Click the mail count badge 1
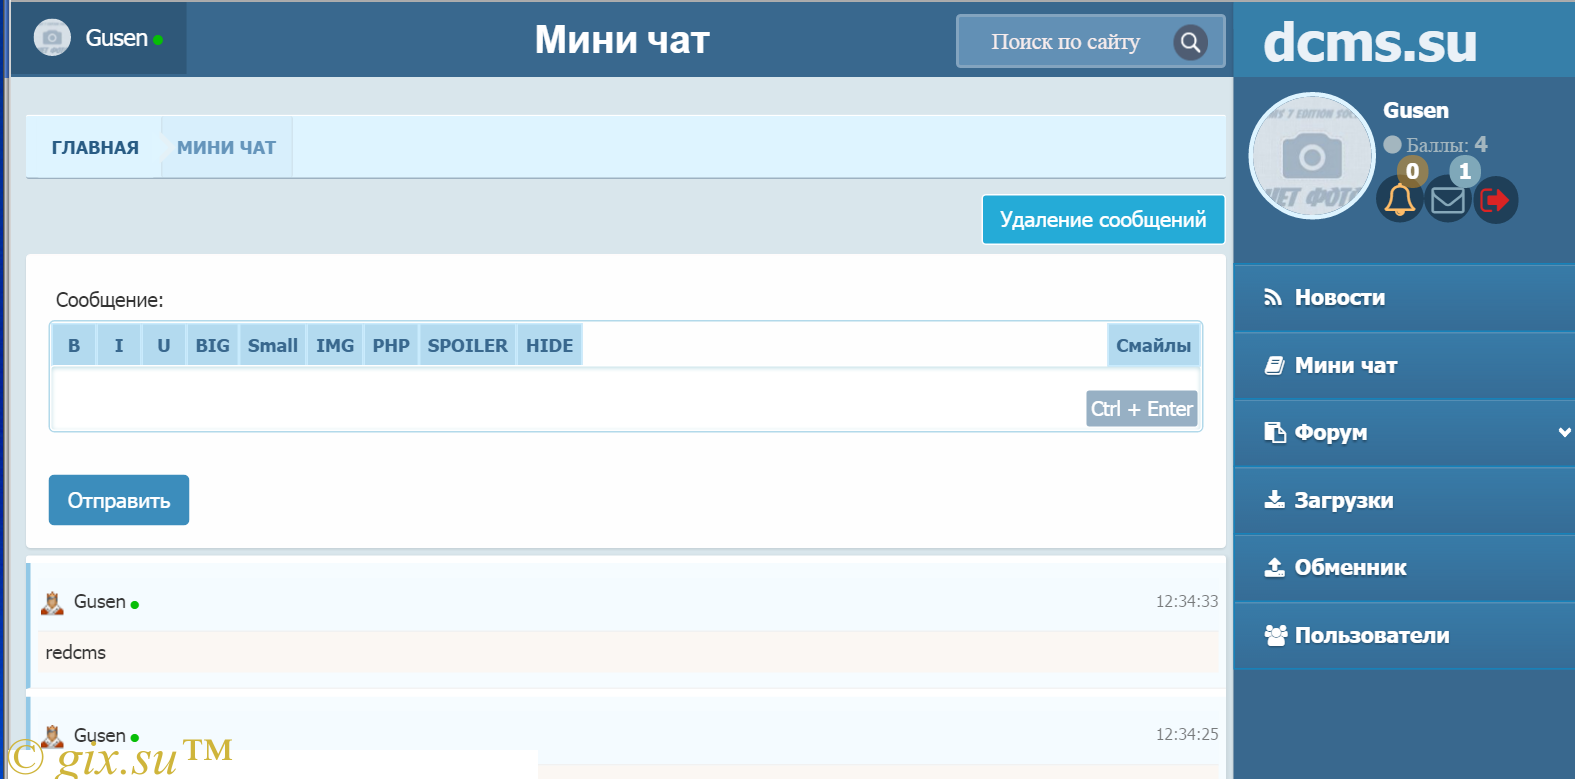 pos(1465,171)
